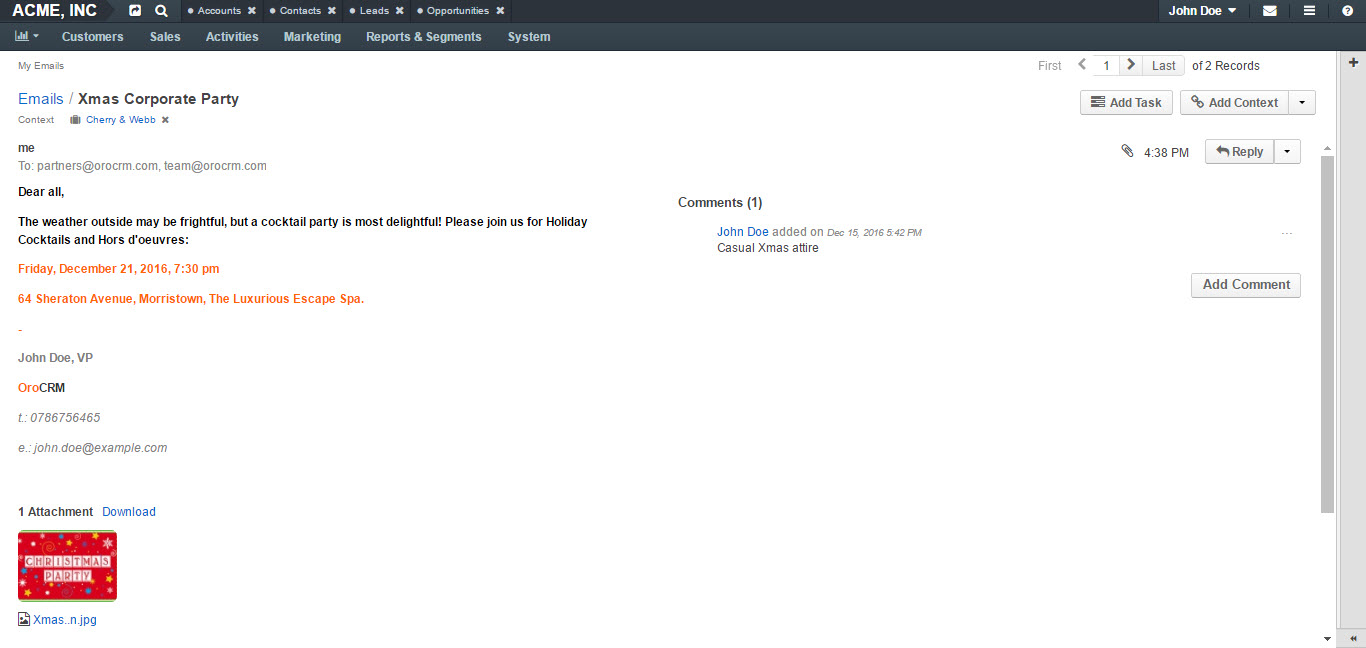This screenshot has height=648, width=1366.
Task: Click the record number input field
Action: (1106, 65)
